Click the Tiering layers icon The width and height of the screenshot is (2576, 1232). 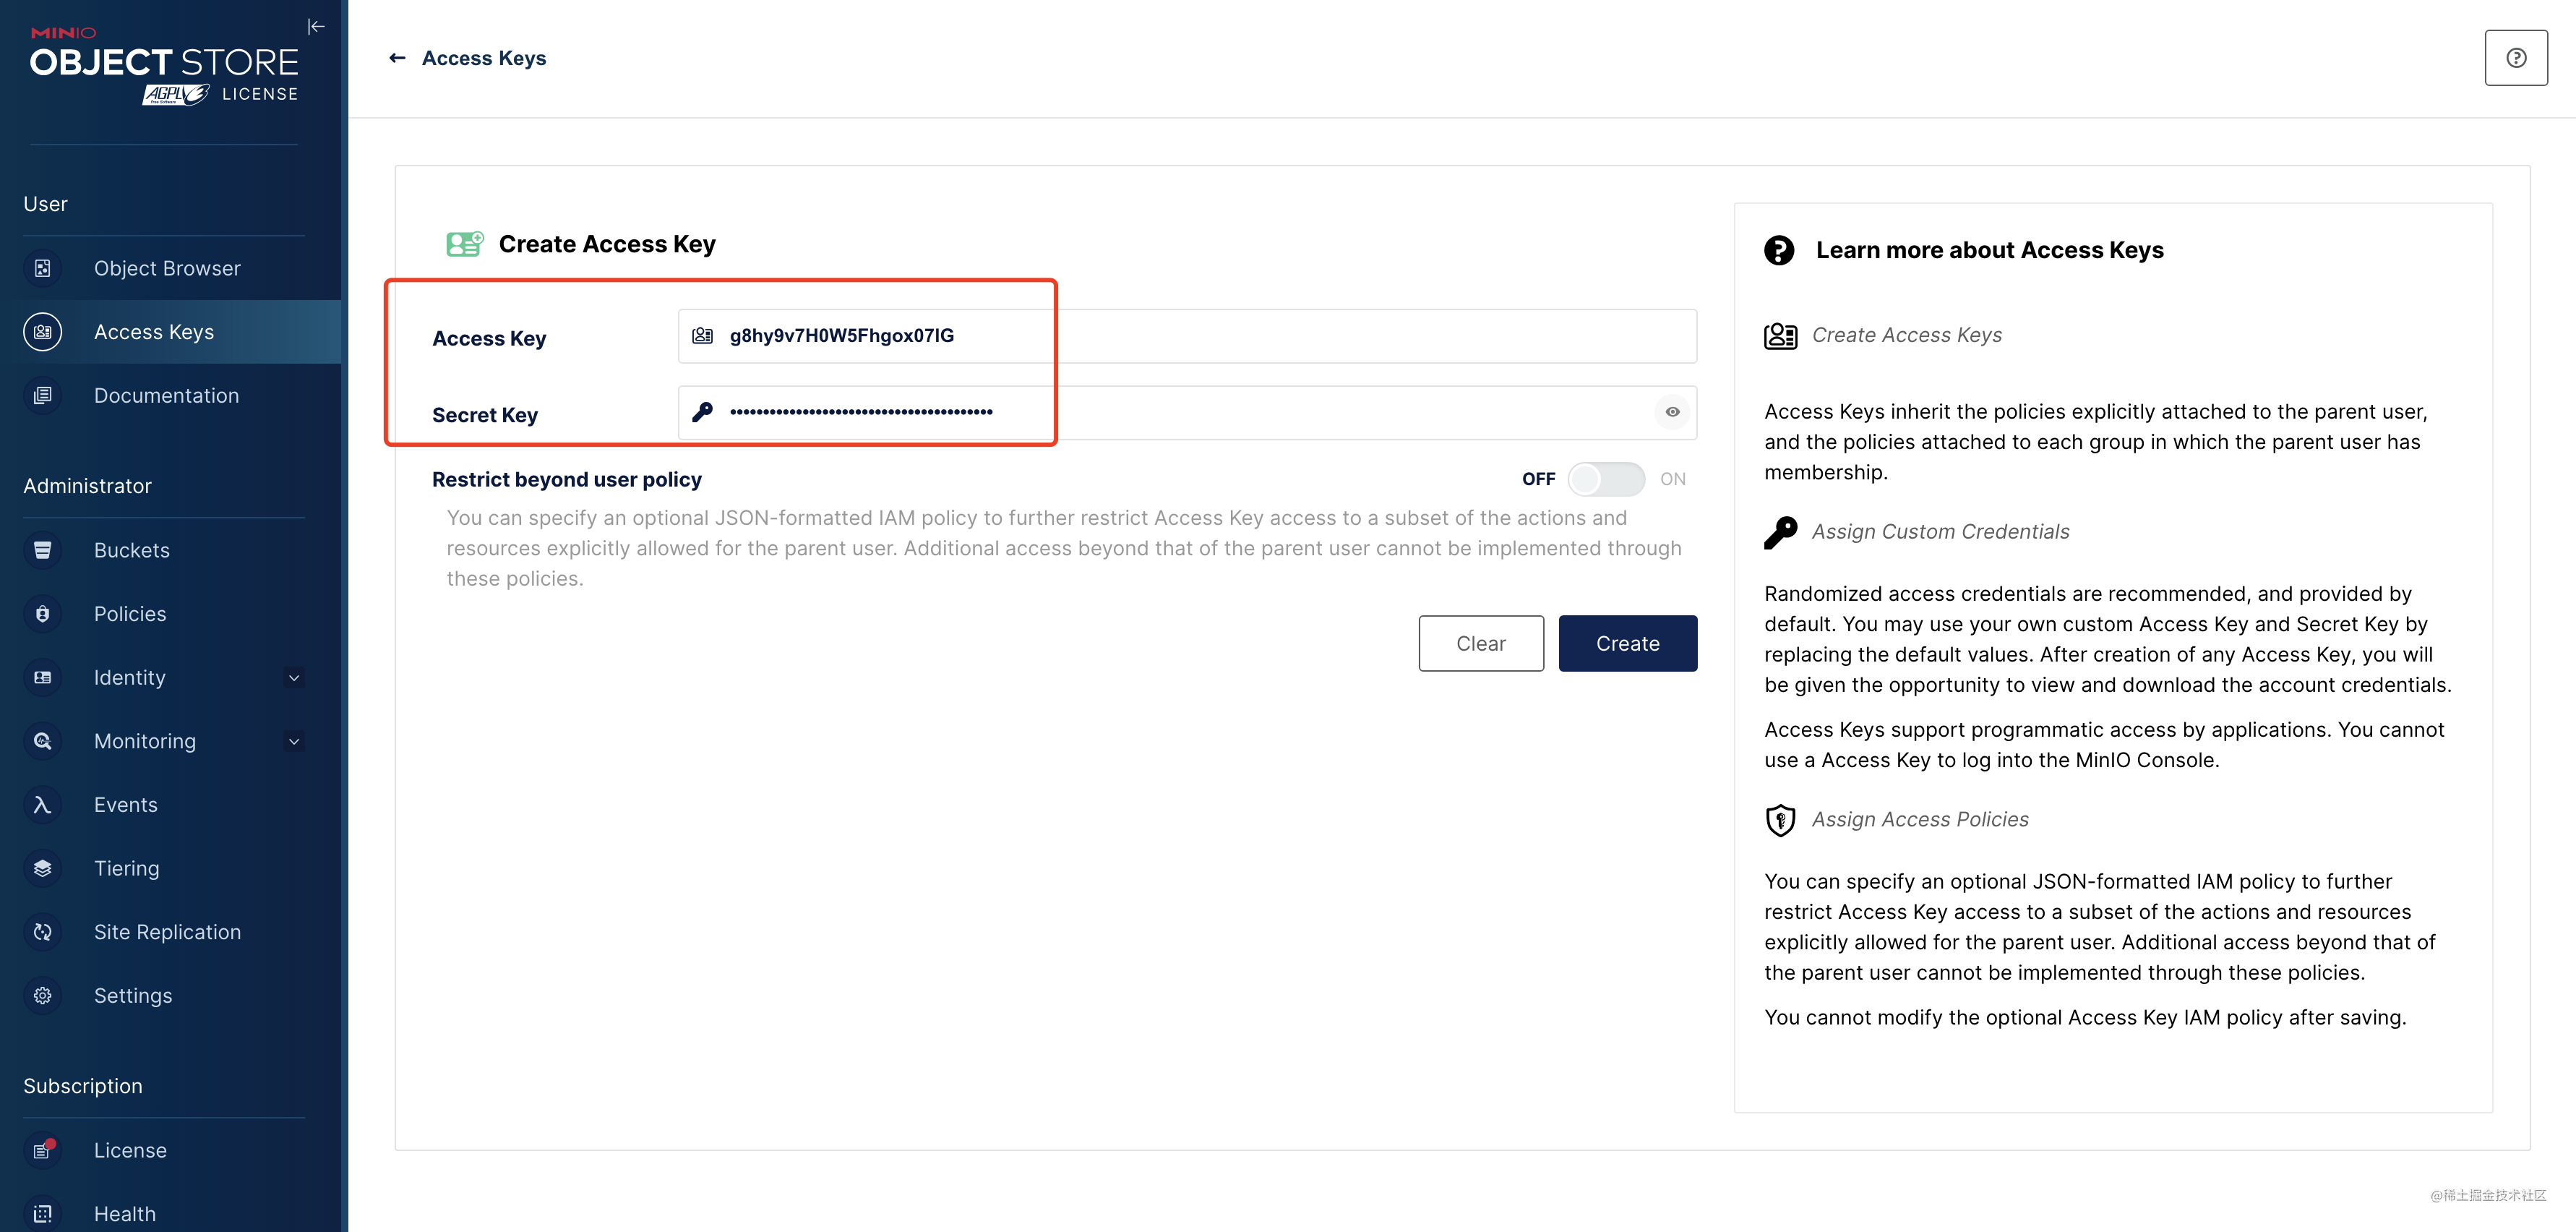42,869
